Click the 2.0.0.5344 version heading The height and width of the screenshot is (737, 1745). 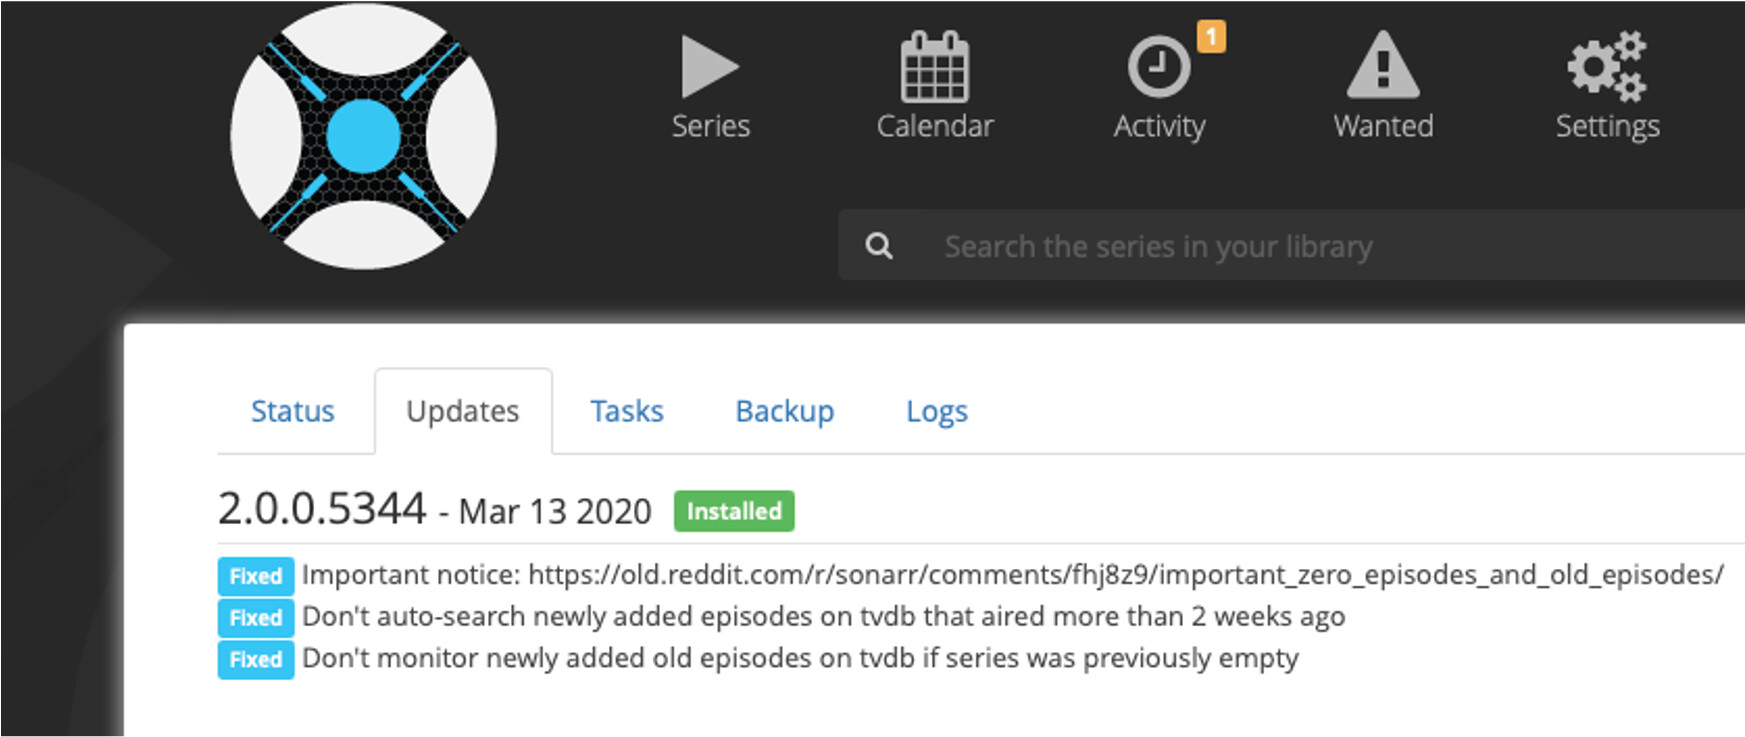click(322, 508)
